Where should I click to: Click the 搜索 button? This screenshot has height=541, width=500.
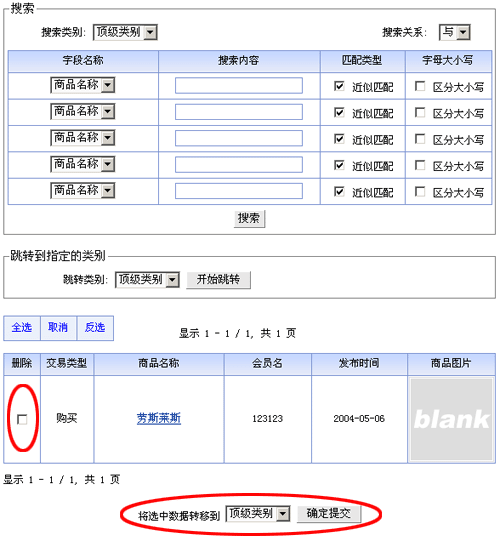tap(249, 218)
